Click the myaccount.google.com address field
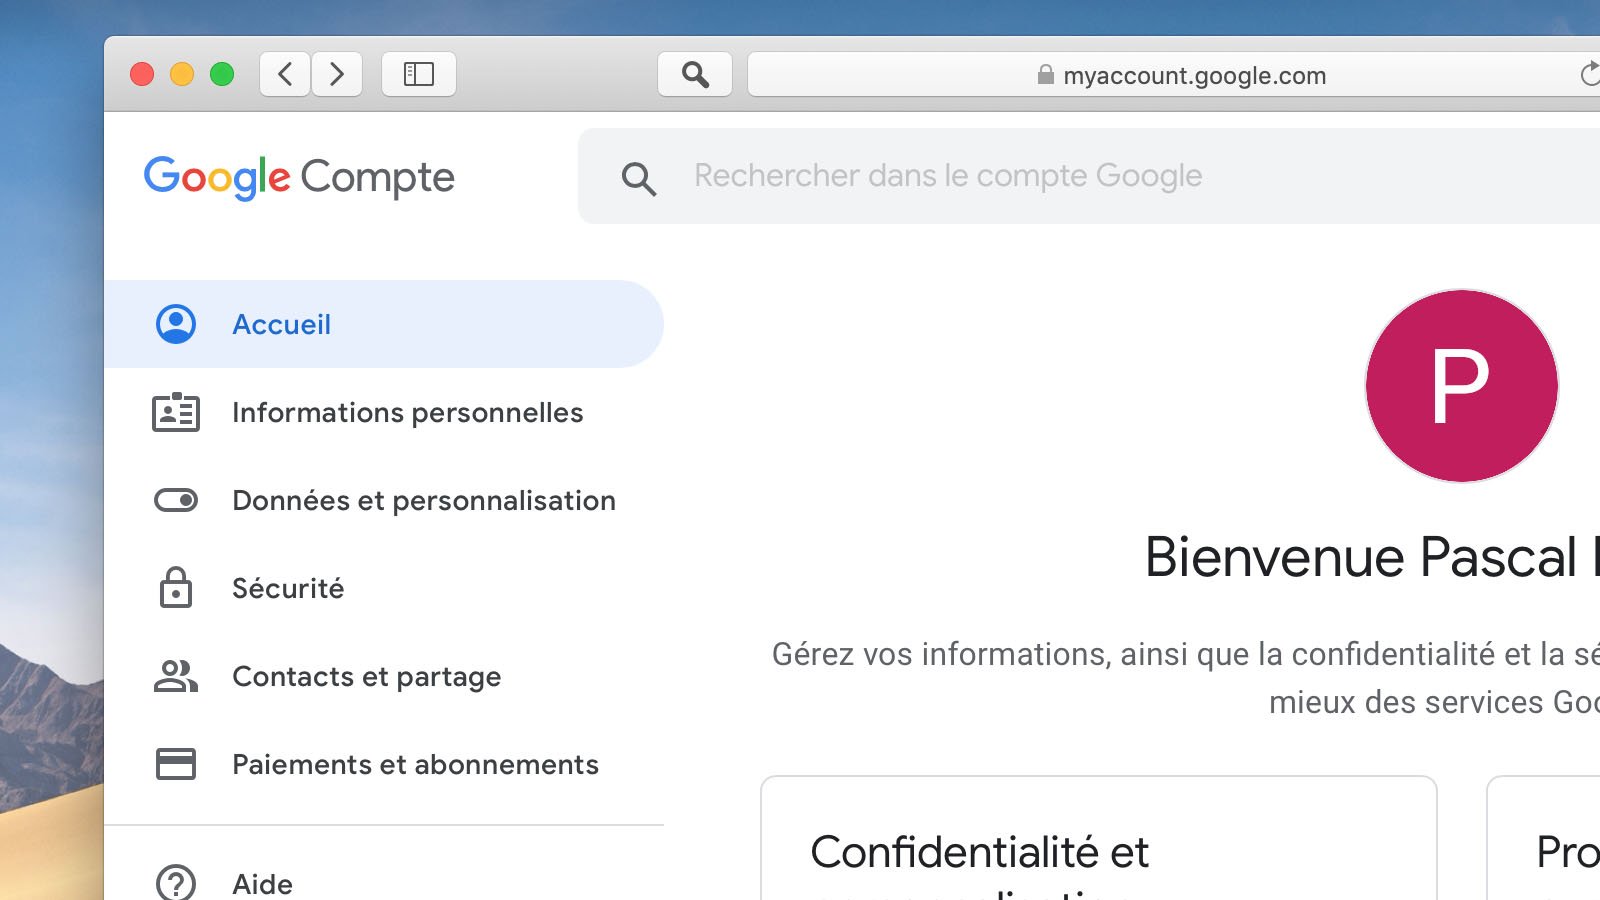Viewport: 1600px width, 900px height. tap(1174, 74)
